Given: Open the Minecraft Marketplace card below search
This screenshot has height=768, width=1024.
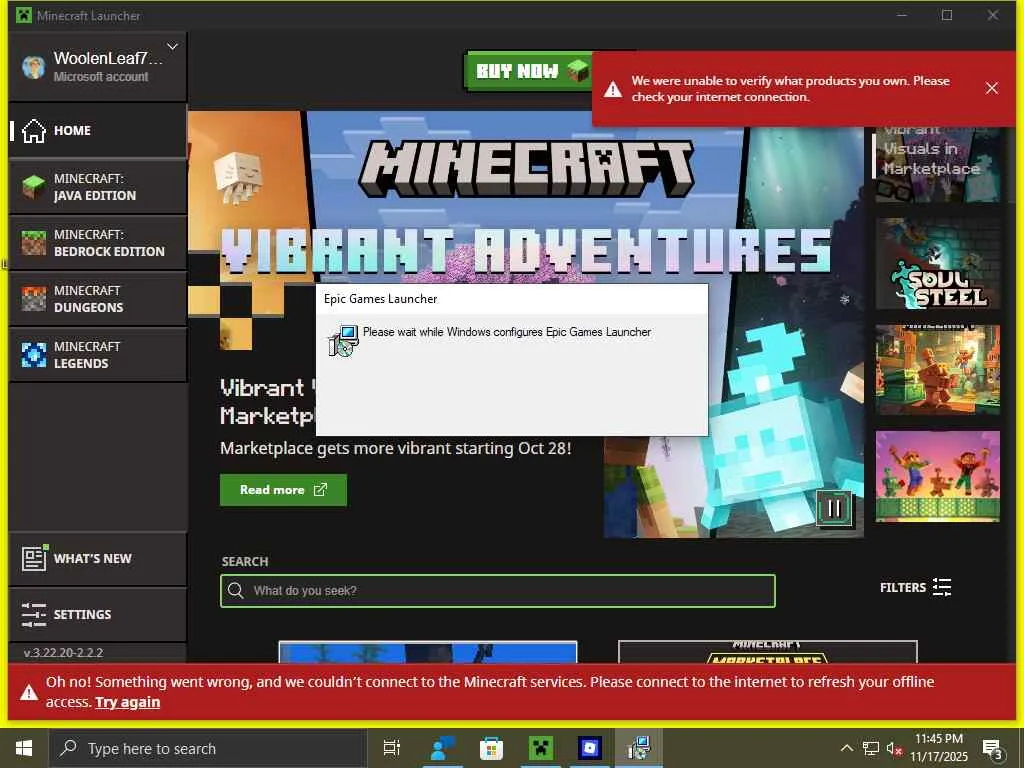Looking at the screenshot, I should [x=767, y=652].
